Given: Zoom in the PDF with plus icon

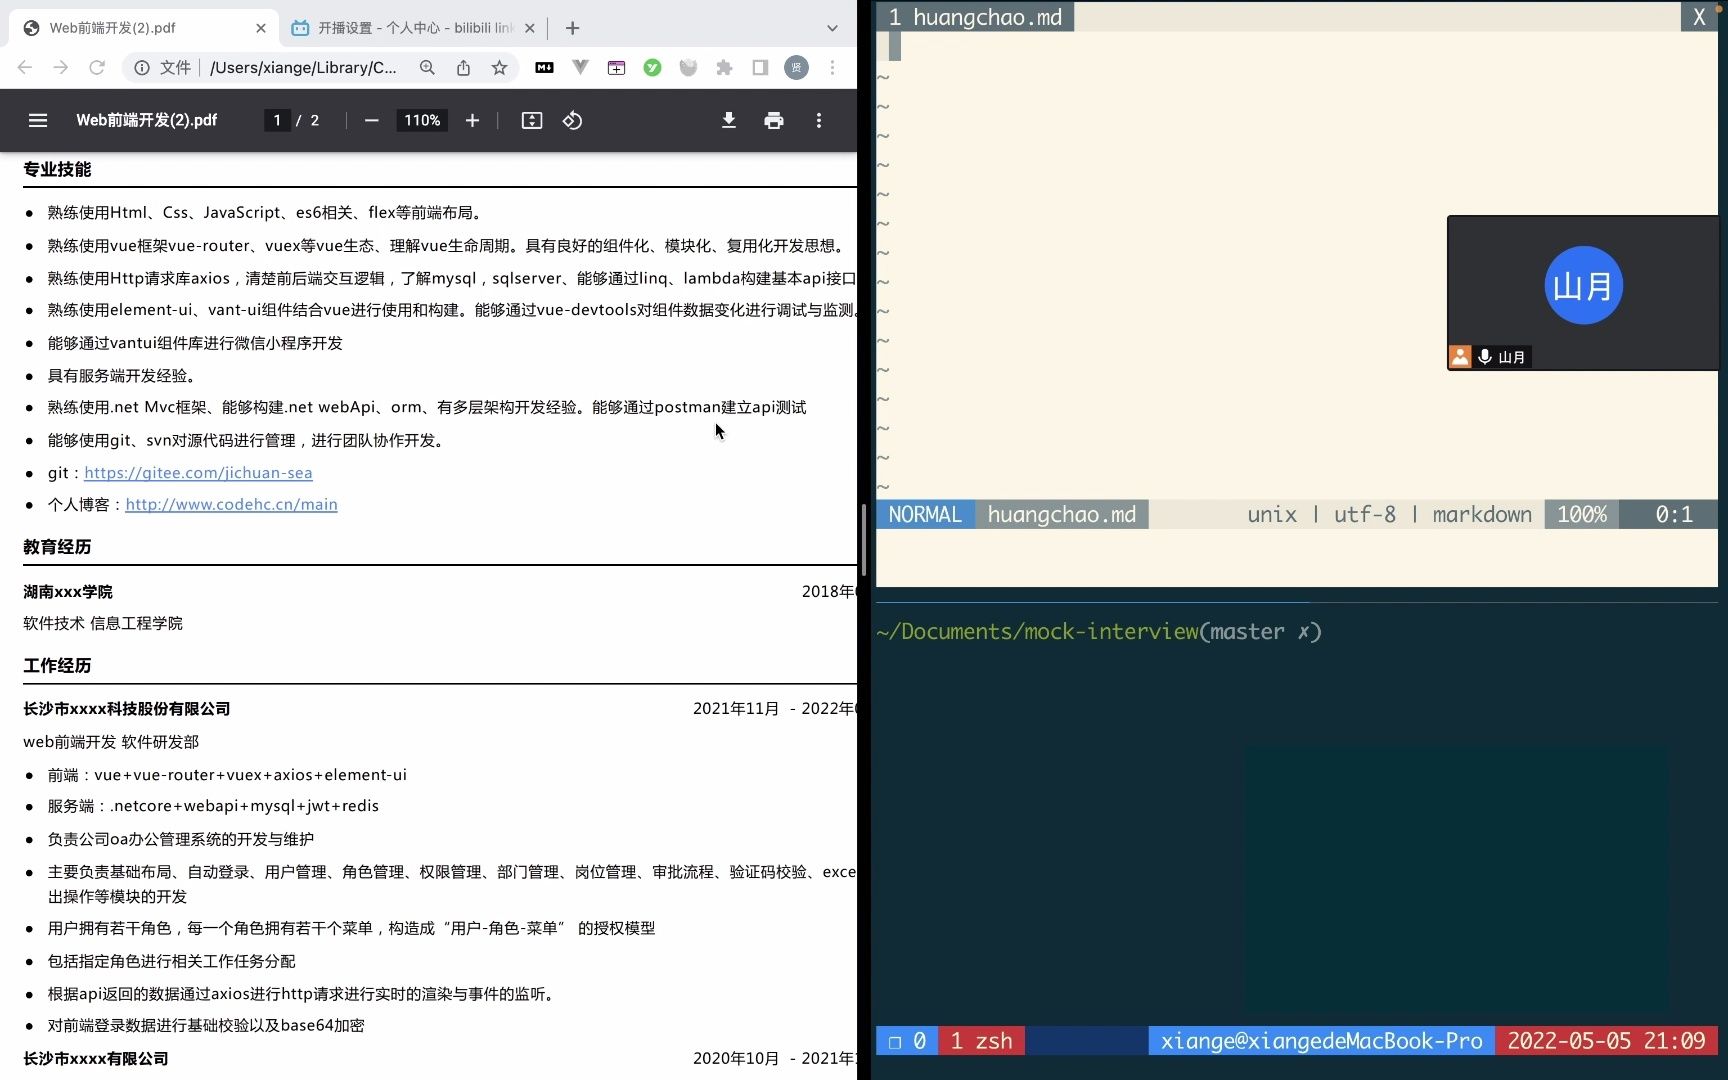Looking at the screenshot, I should pos(473,120).
